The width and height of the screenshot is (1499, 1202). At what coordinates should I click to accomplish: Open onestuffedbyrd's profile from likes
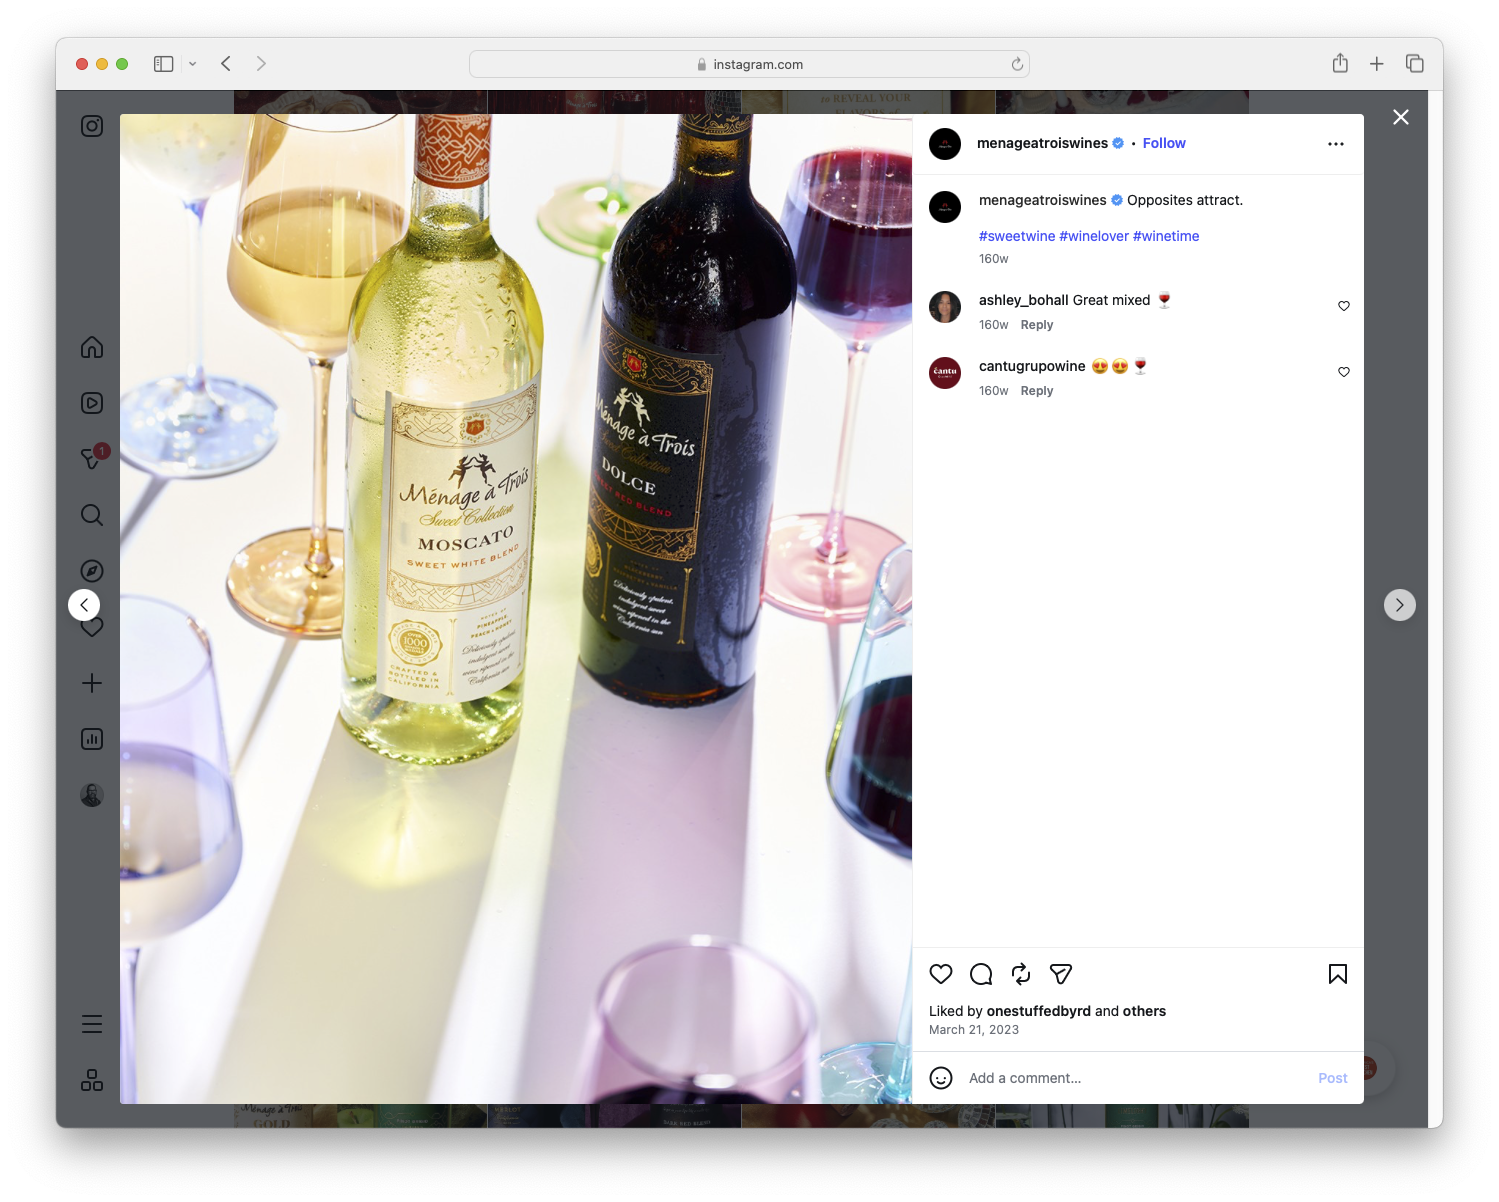[x=1039, y=1011]
